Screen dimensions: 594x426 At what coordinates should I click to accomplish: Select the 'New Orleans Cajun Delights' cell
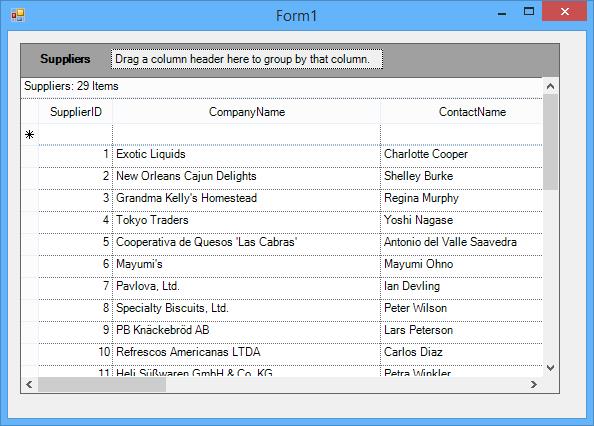tap(247, 178)
